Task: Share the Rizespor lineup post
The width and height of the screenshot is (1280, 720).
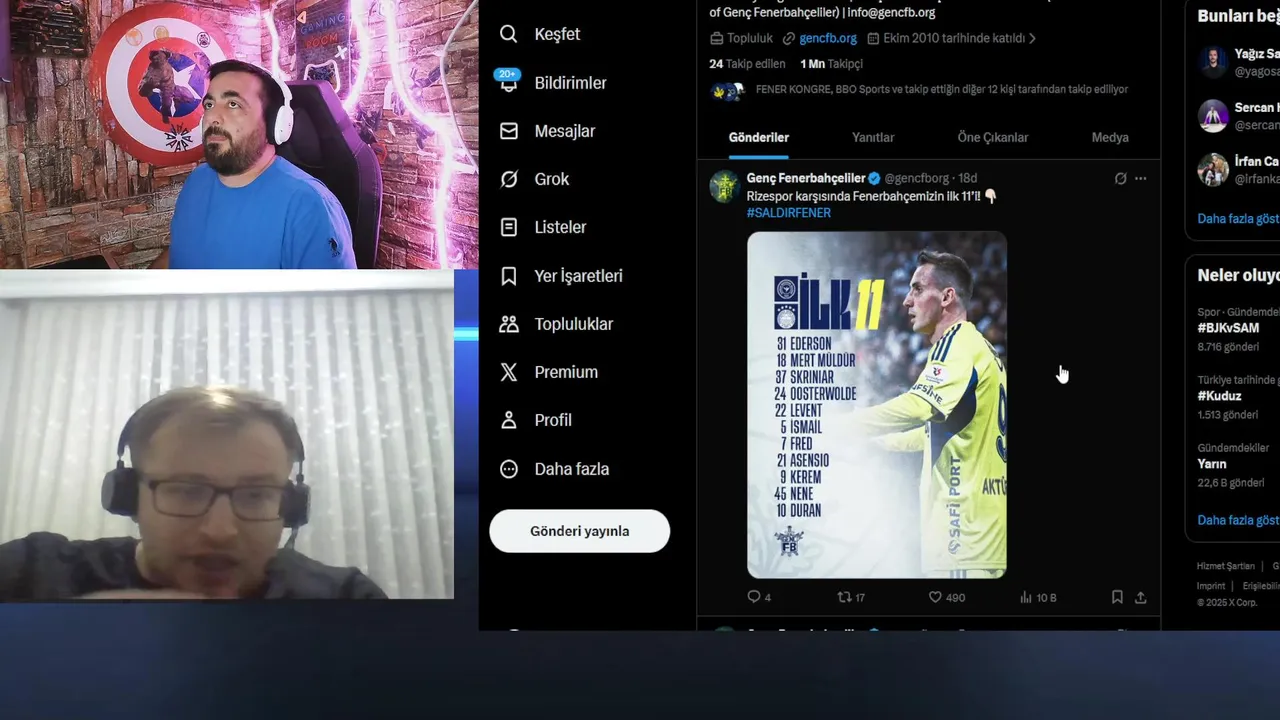Action: [1140, 597]
